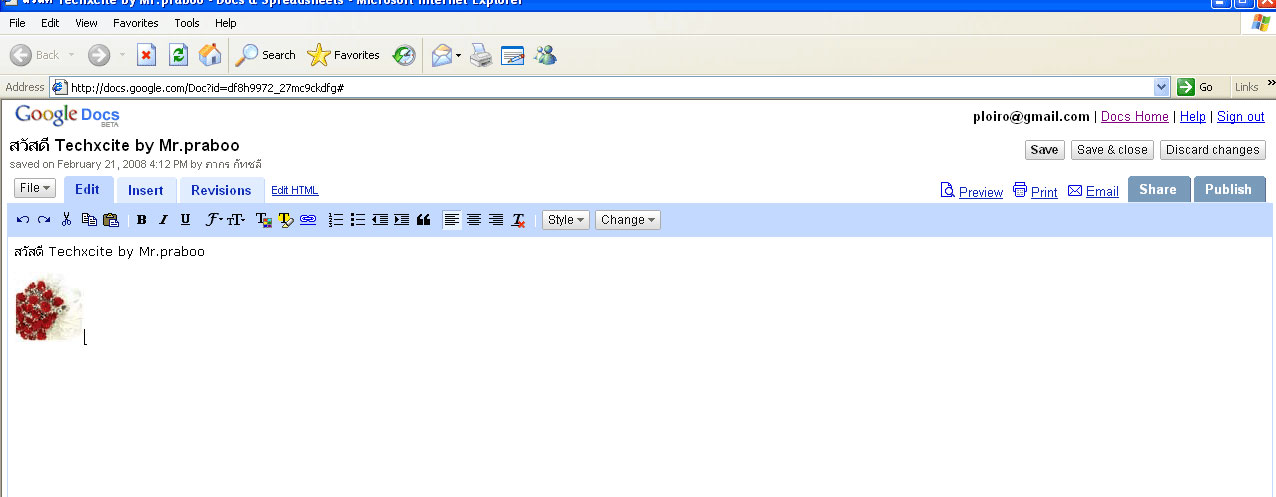Click the browser Home icon
Viewport: 1276px width, 497px height.
pos(210,55)
